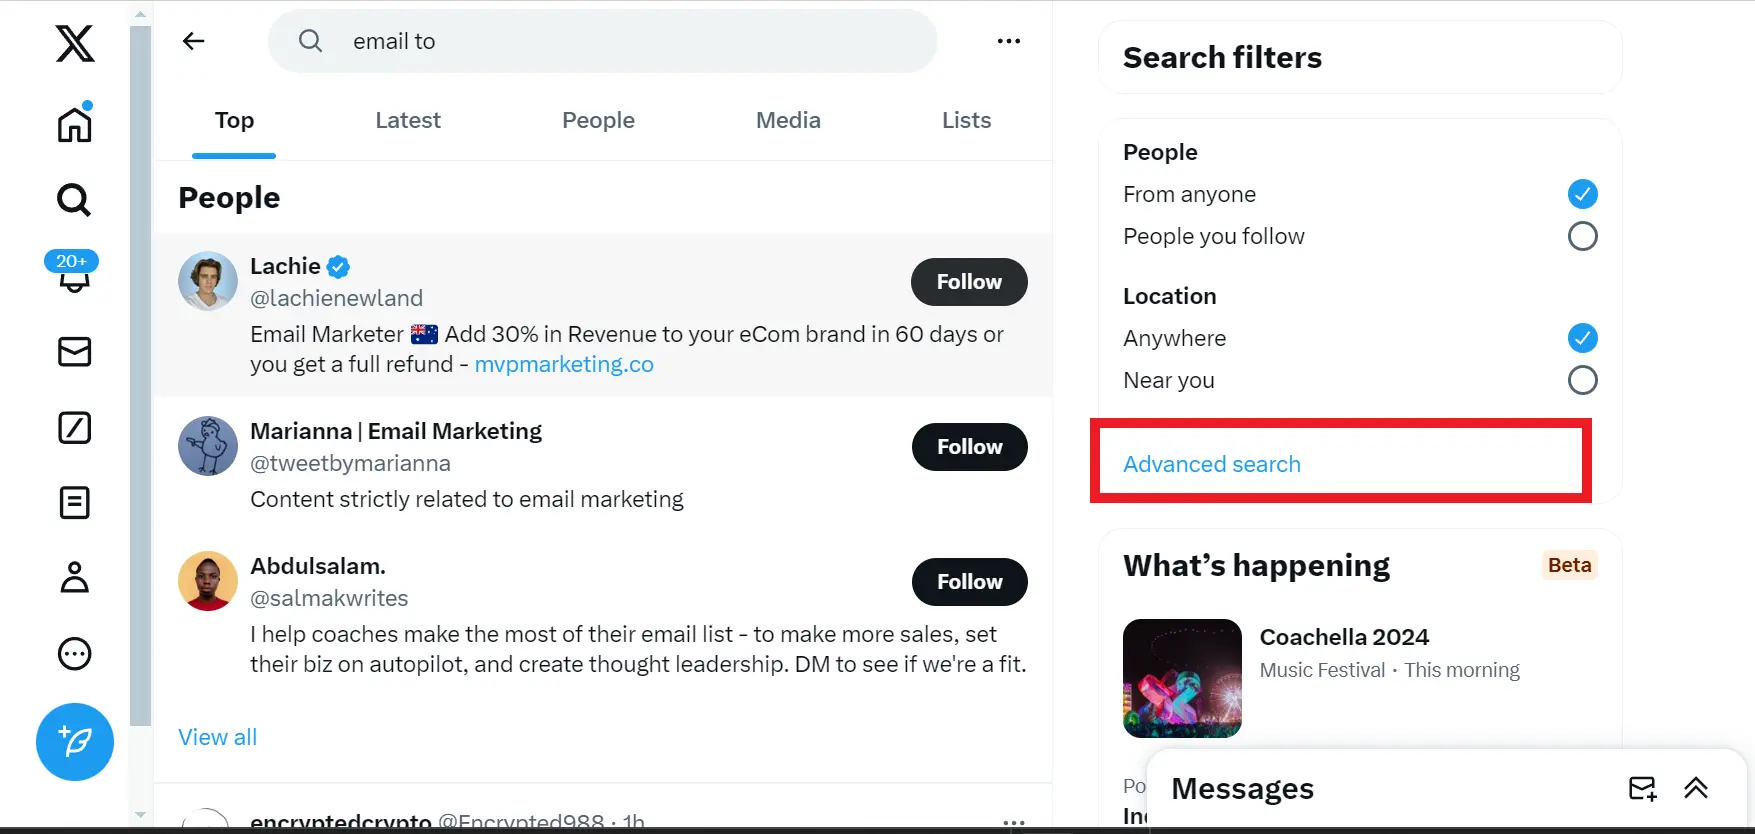Switch to the Media tab

coord(788,120)
